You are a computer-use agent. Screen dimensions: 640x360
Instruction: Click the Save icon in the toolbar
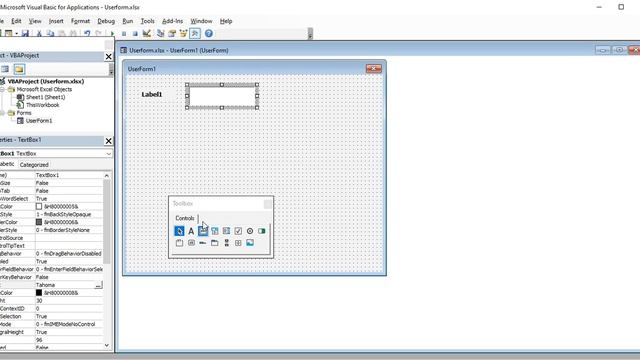click(x=25, y=33)
